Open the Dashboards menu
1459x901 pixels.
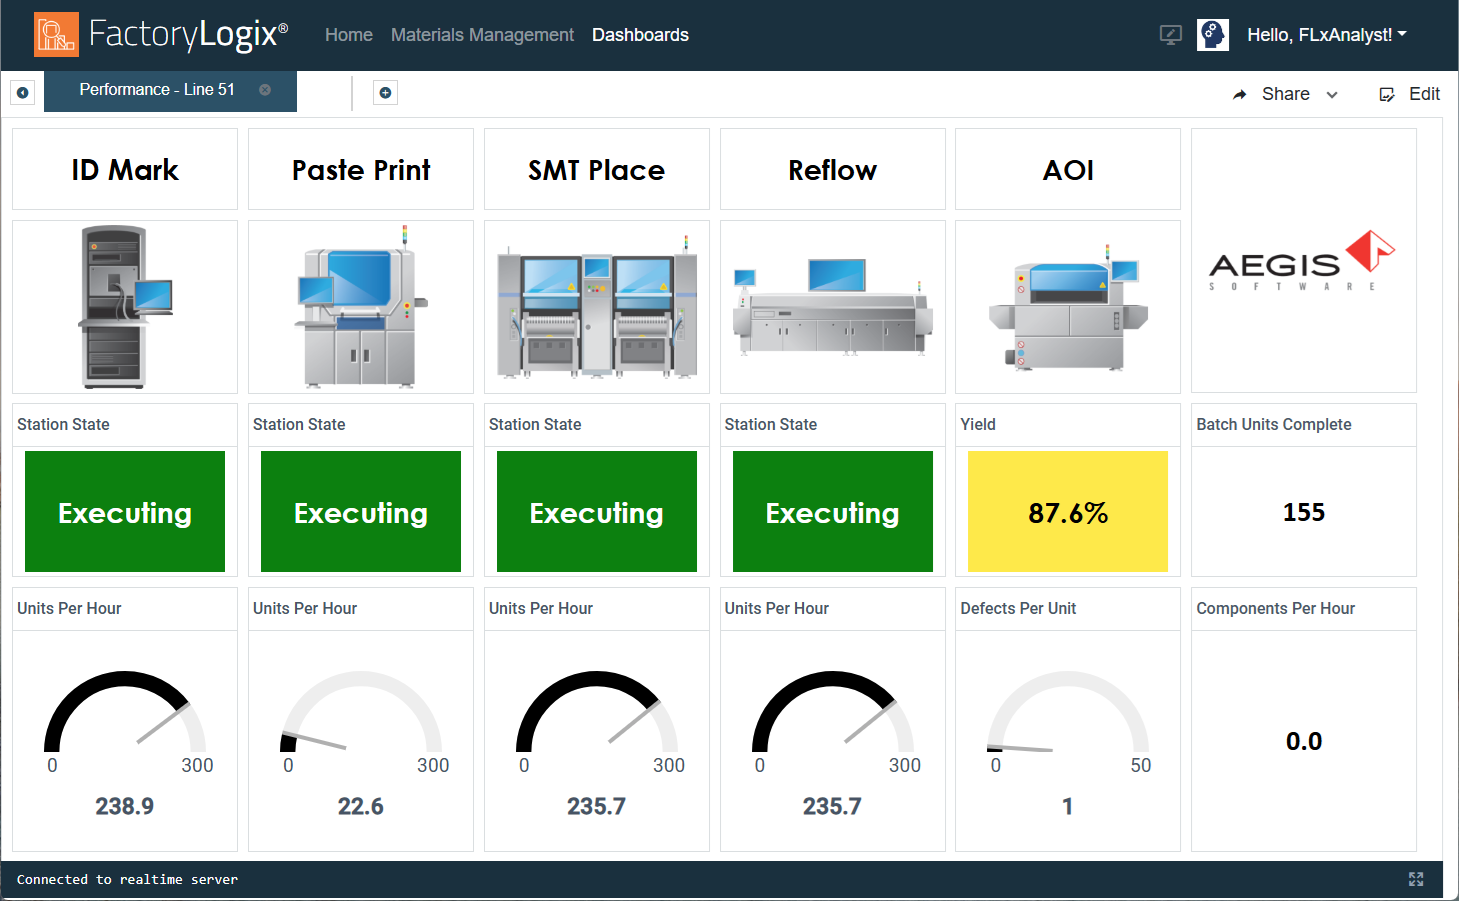640,34
